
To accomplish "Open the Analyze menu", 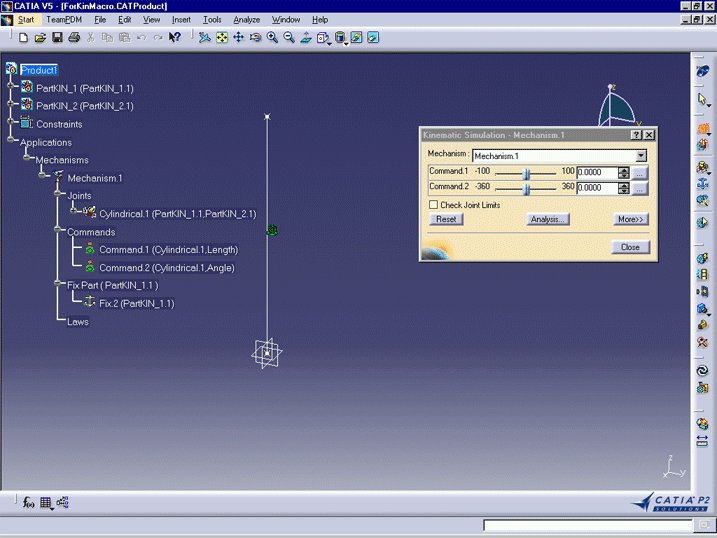I will click(246, 19).
